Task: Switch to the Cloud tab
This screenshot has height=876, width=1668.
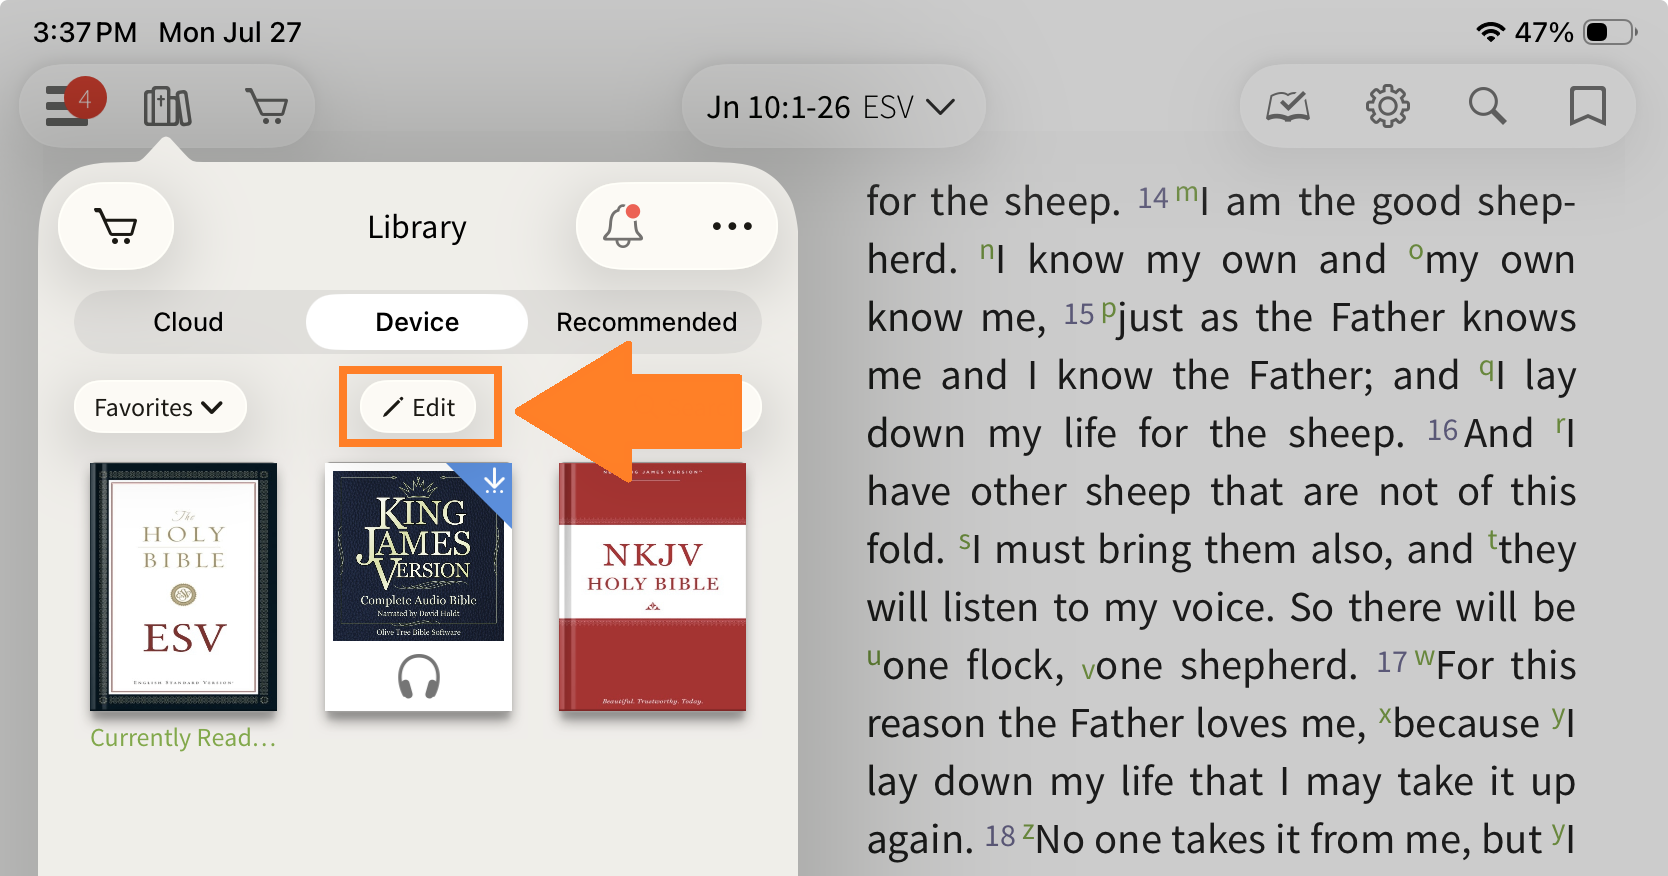Action: point(188,322)
